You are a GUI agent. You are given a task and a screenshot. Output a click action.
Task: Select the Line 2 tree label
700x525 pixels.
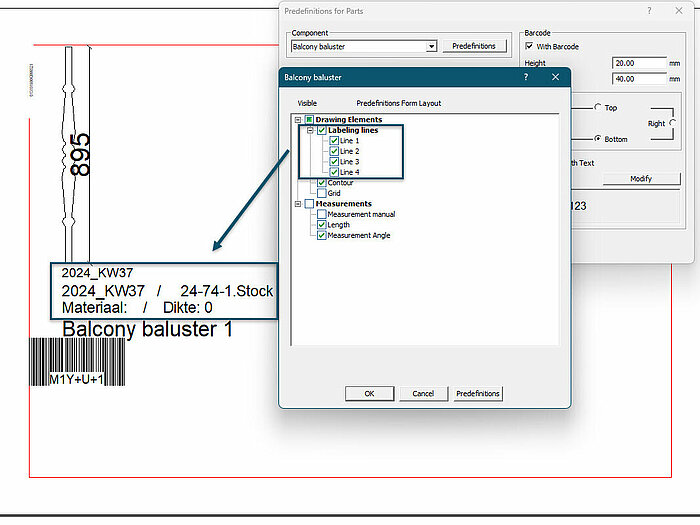click(x=350, y=151)
